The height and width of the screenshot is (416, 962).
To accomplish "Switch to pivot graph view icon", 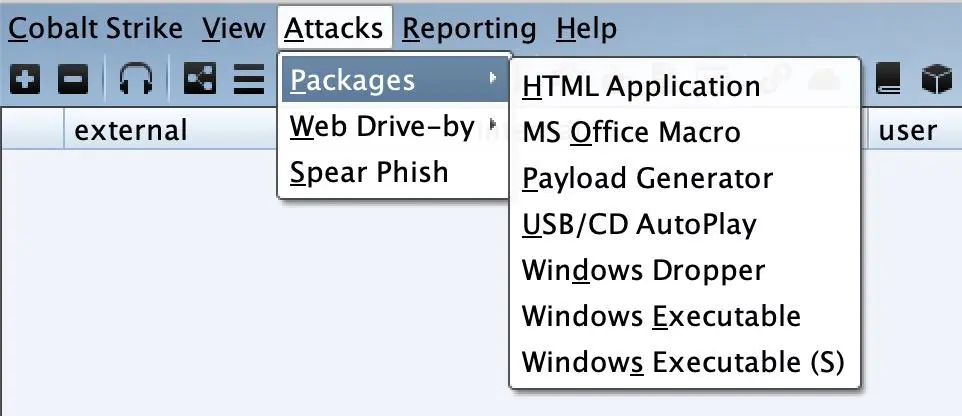I will tap(200, 79).
